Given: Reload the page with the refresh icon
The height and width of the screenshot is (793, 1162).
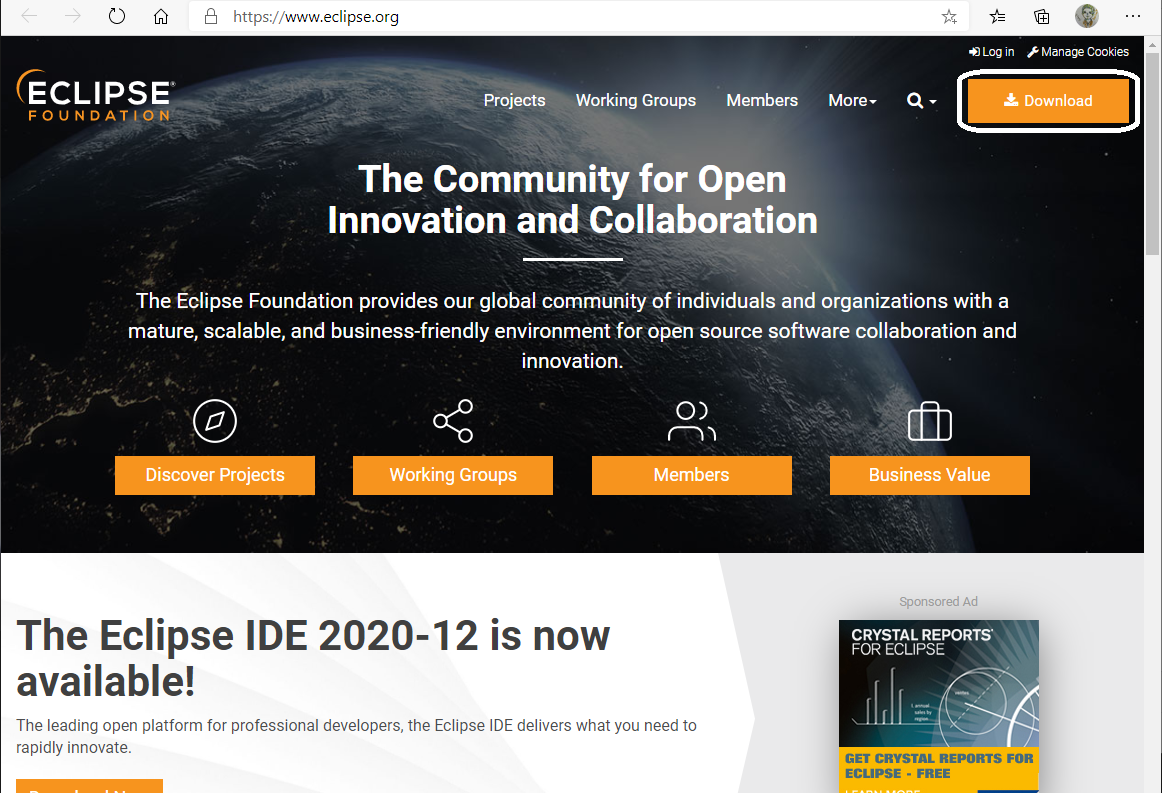Looking at the screenshot, I should (x=116, y=16).
